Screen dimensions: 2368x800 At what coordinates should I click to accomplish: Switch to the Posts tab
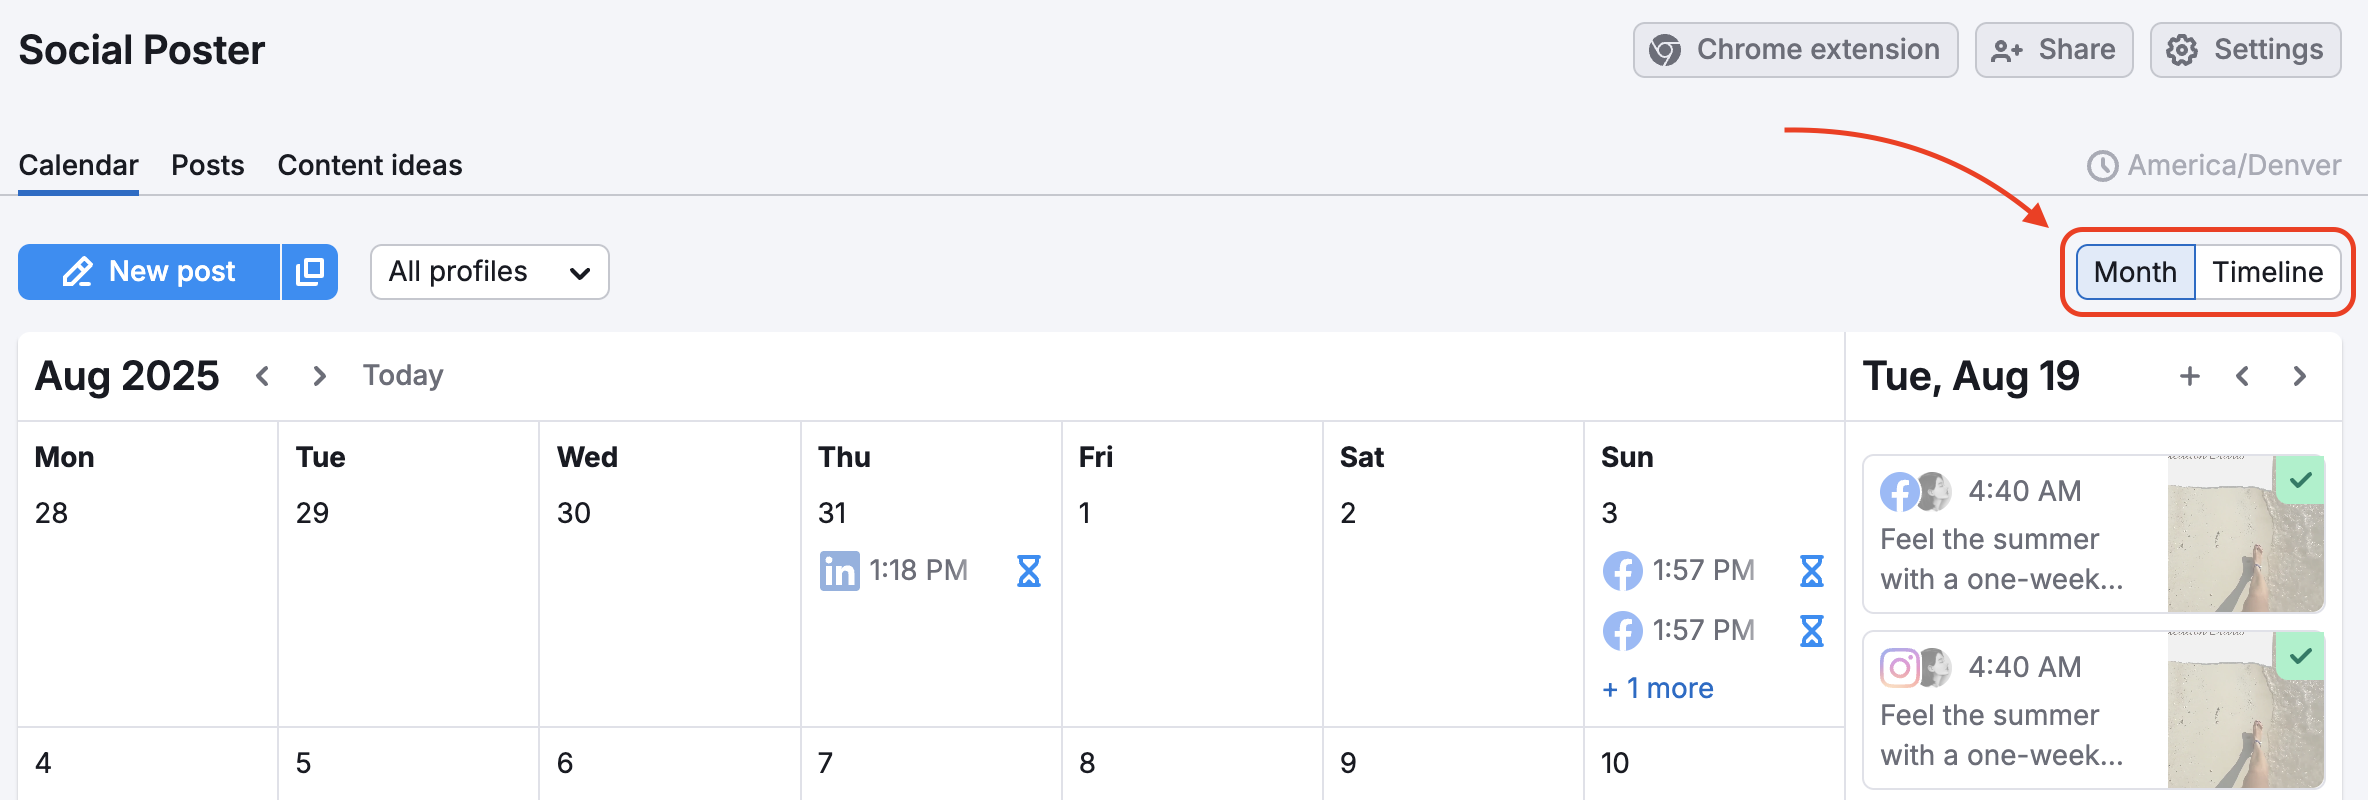[207, 165]
